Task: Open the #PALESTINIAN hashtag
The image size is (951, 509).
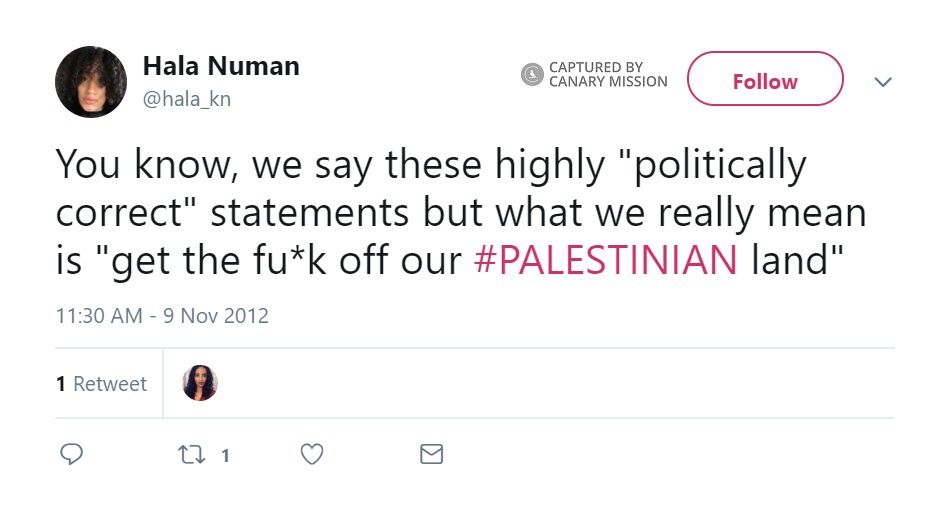Action: [604, 260]
